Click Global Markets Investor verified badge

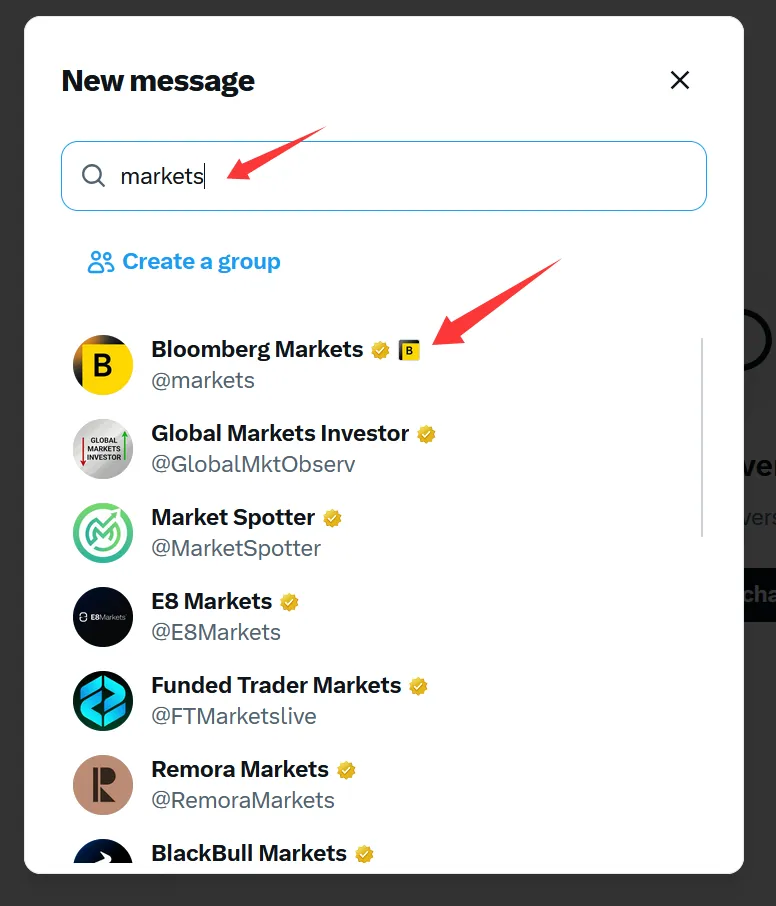click(426, 434)
